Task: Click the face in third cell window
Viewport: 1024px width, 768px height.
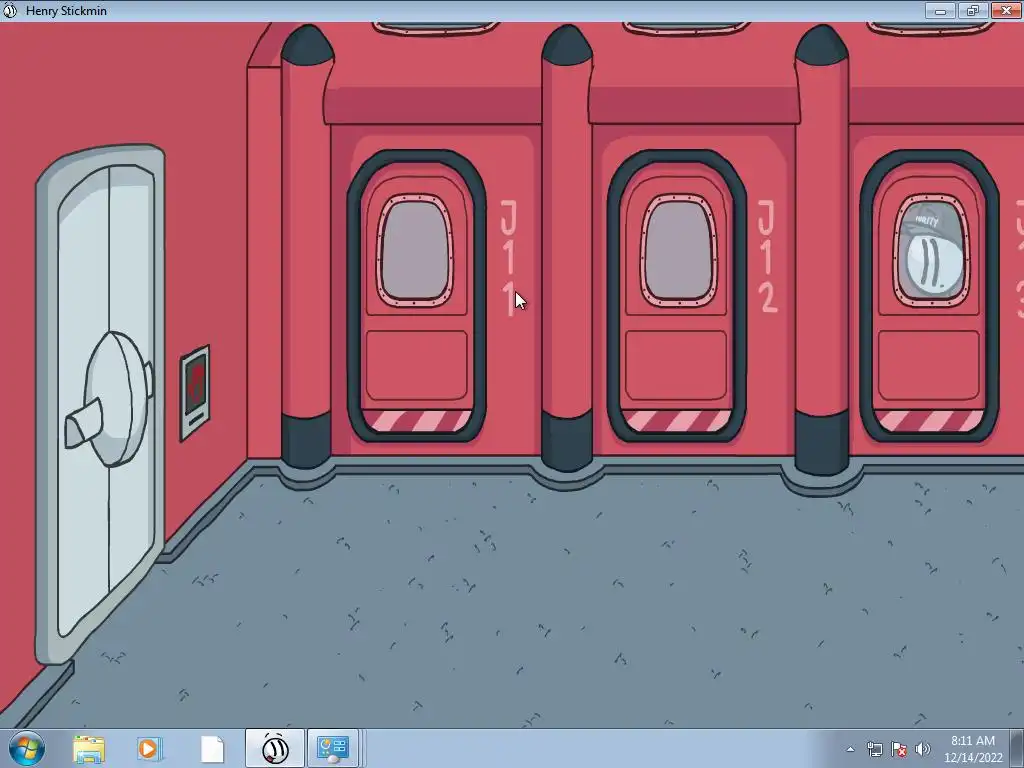Action: click(x=933, y=266)
